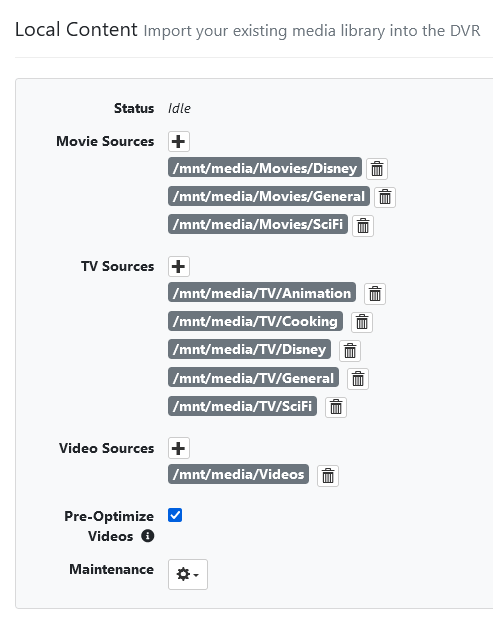Add a new TV Sources path
Image resolution: width=493 pixels, height=620 pixels.
pos(179,267)
